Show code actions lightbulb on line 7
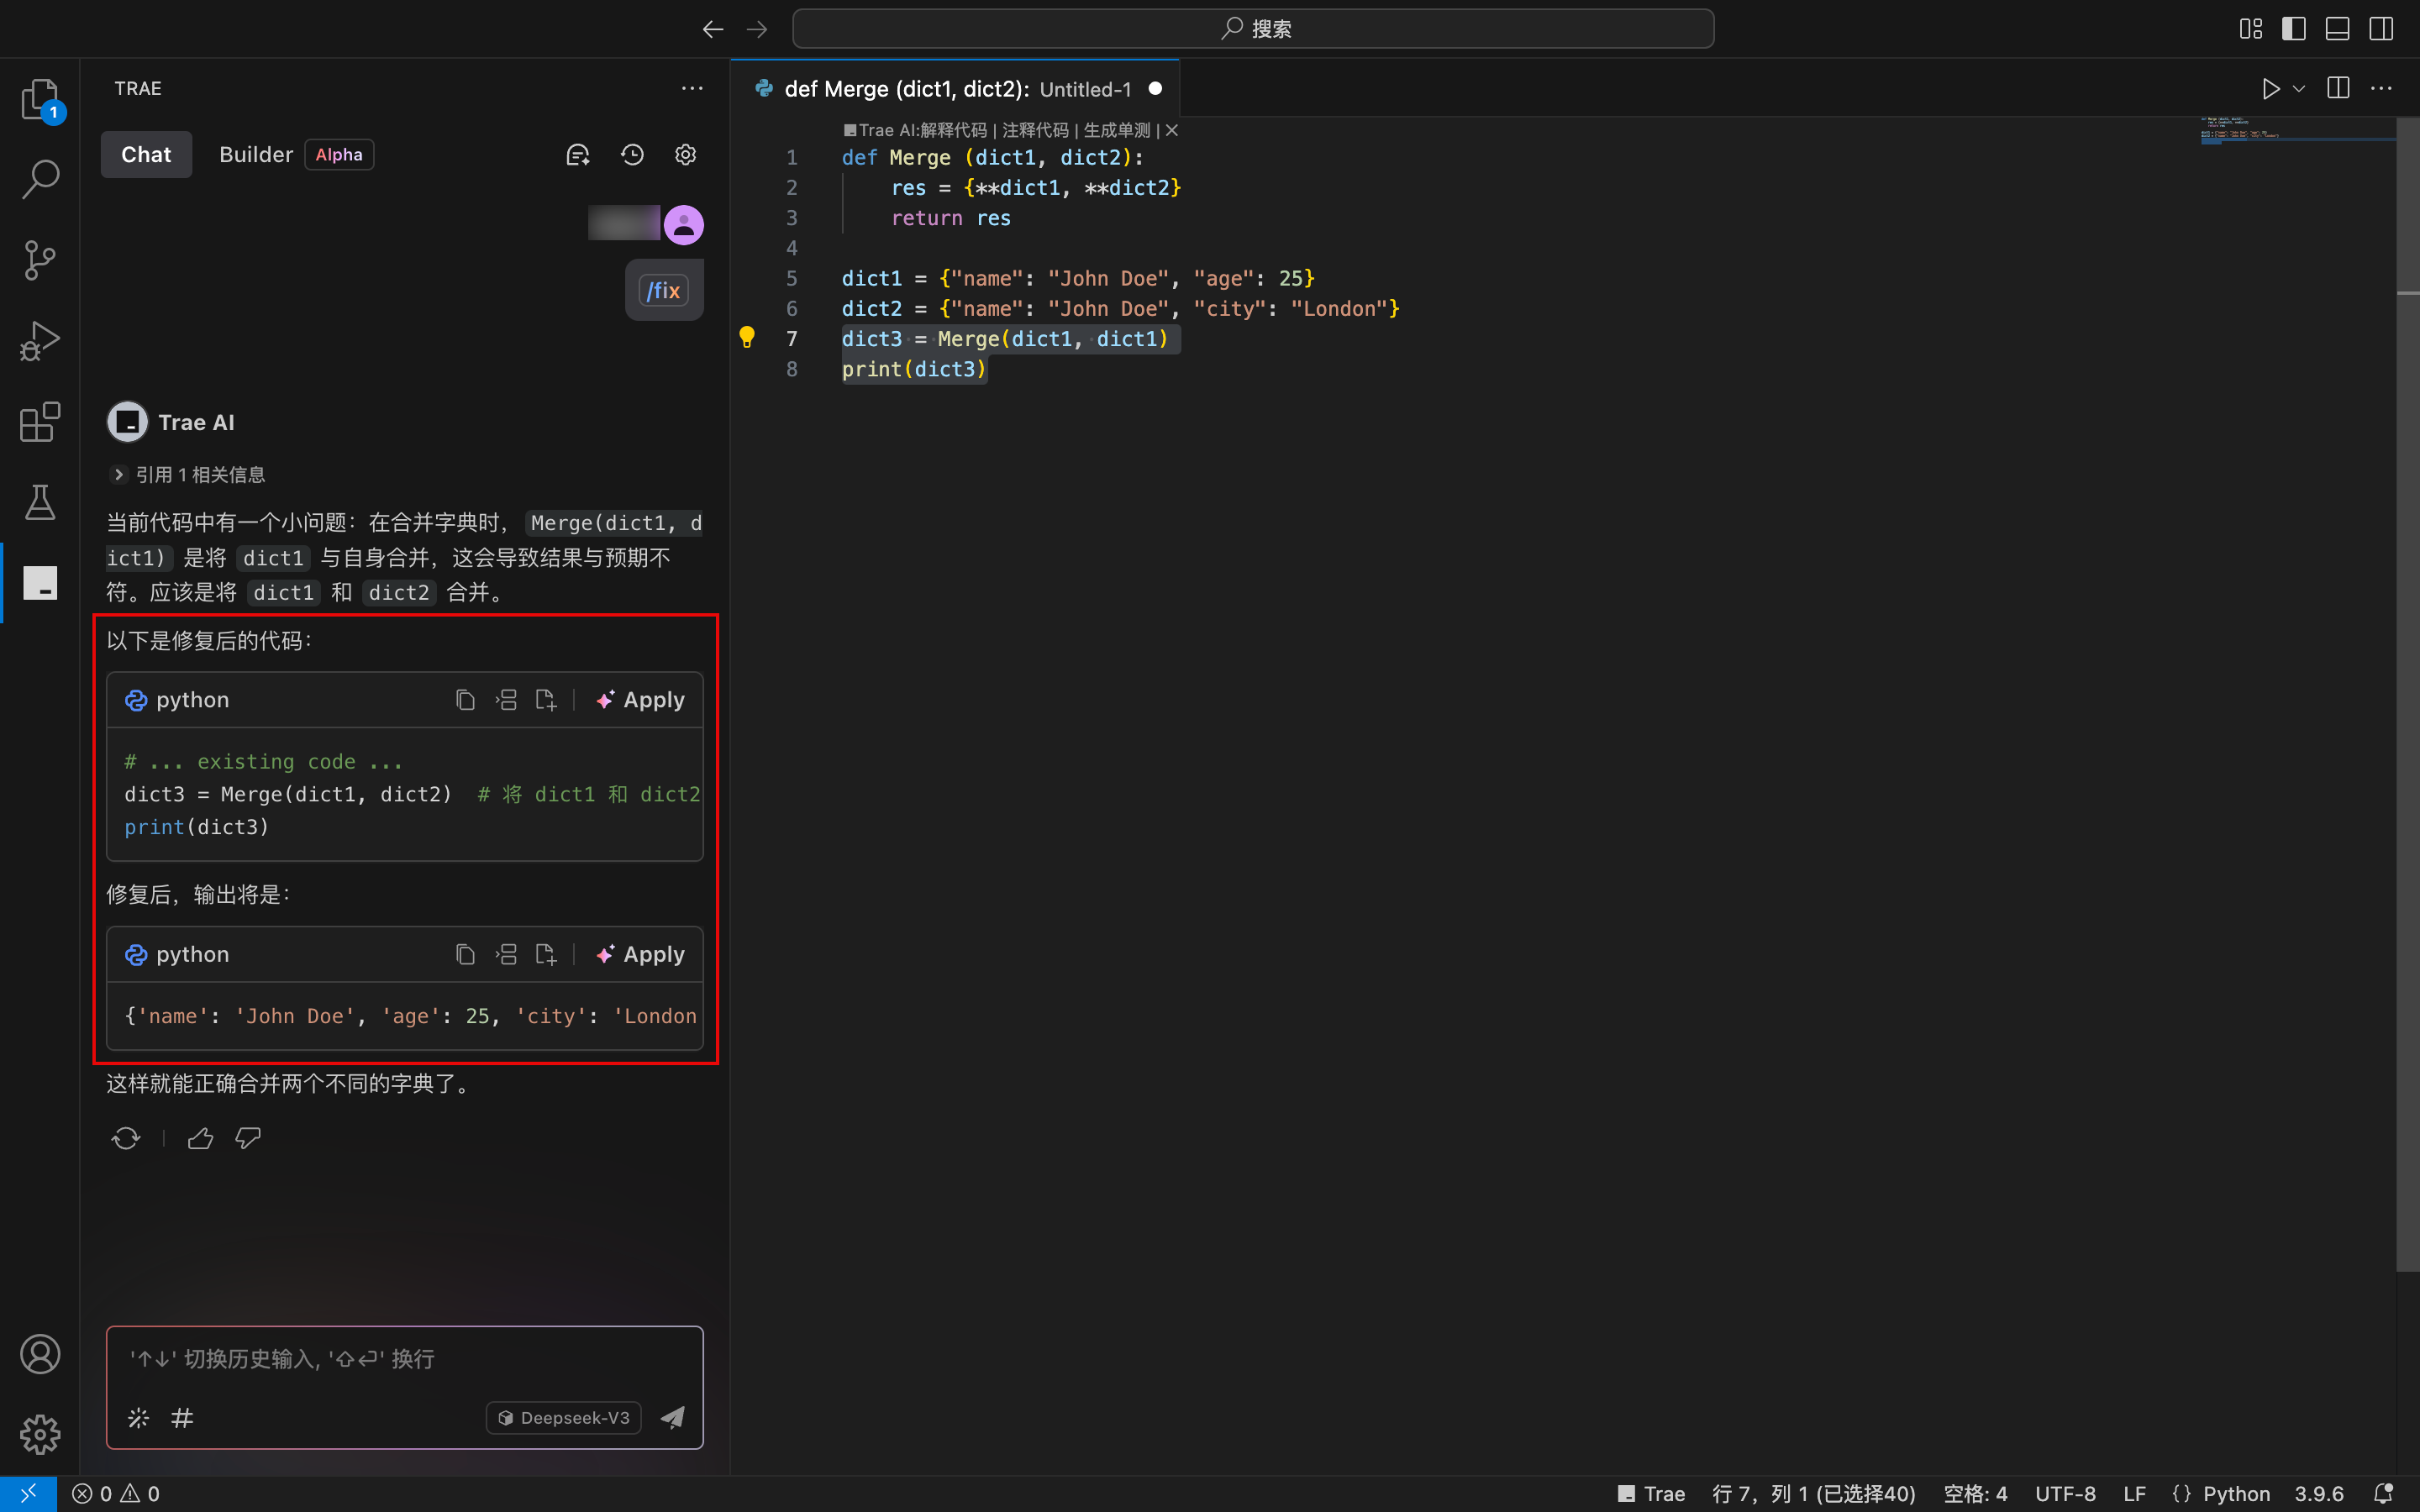This screenshot has height=1512, width=2420. (x=746, y=338)
